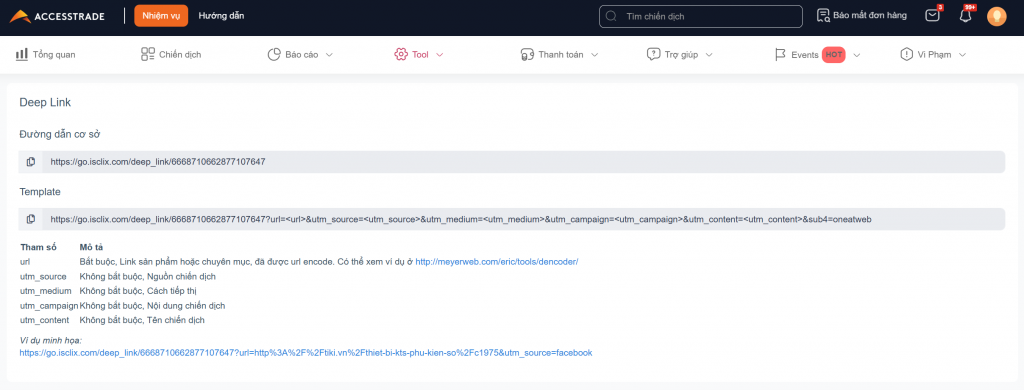Click the Tổng quan chart icon
This screenshot has height=390, width=1024.
point(22,54)
